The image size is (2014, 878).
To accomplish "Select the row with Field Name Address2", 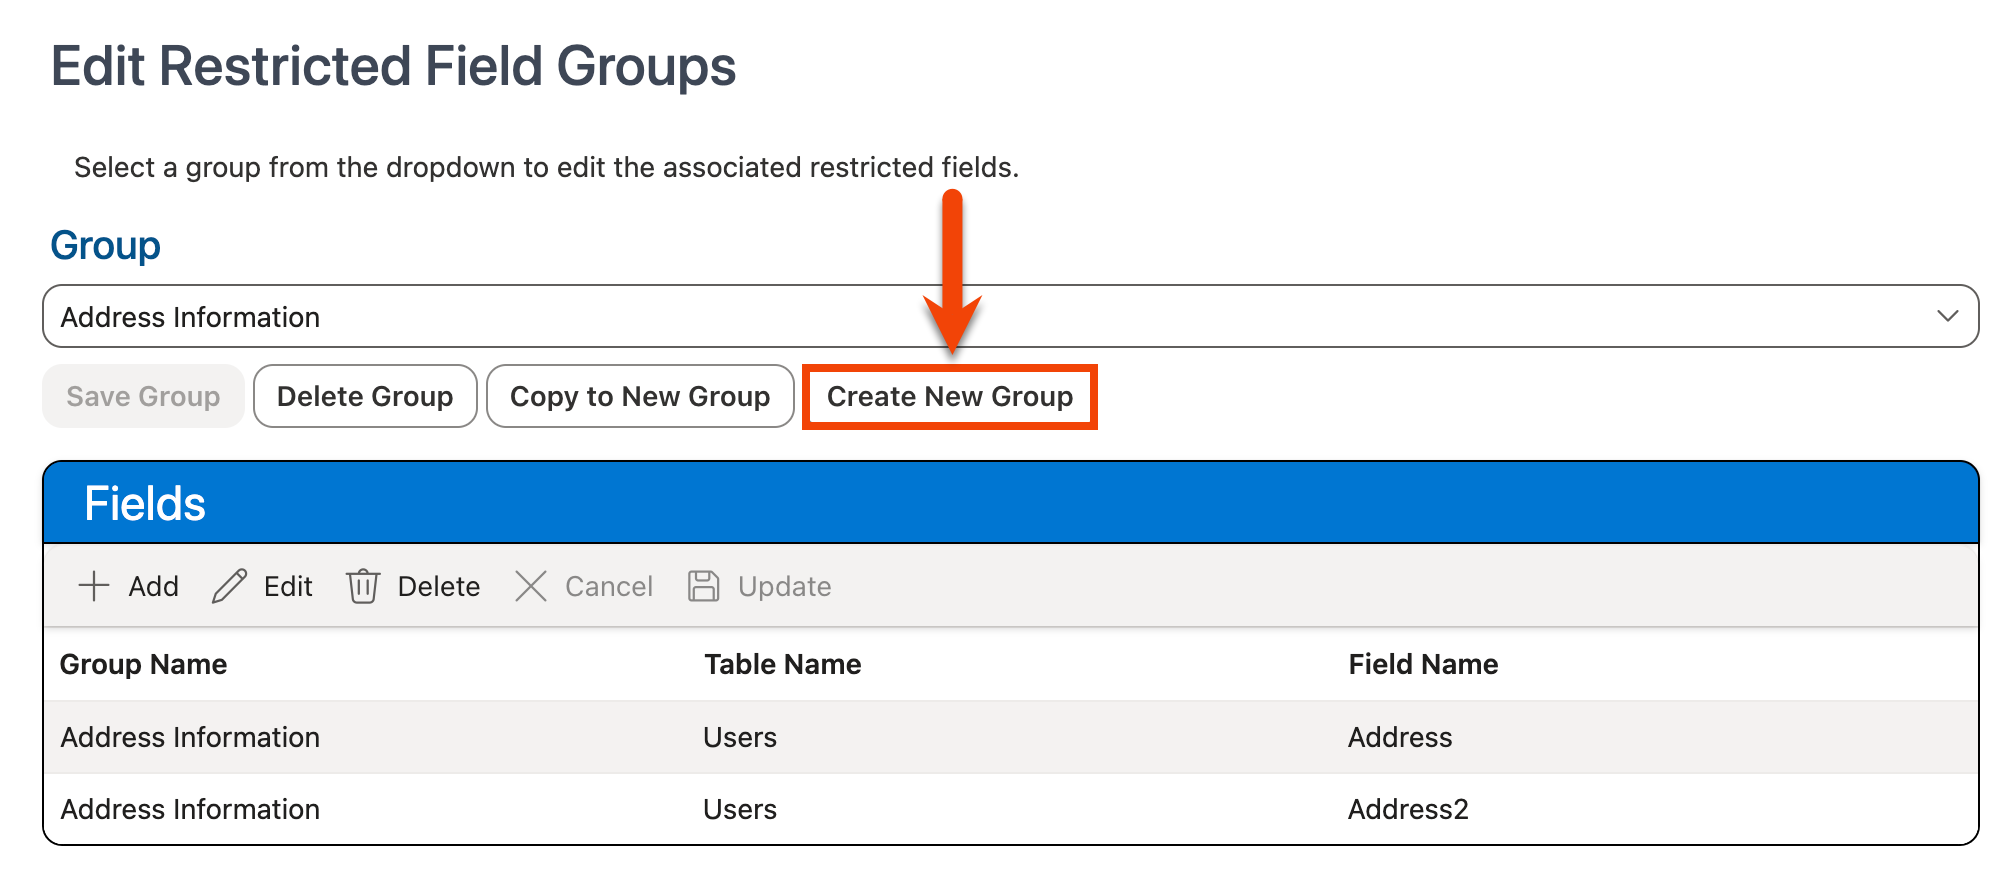I will point(1407,810).
